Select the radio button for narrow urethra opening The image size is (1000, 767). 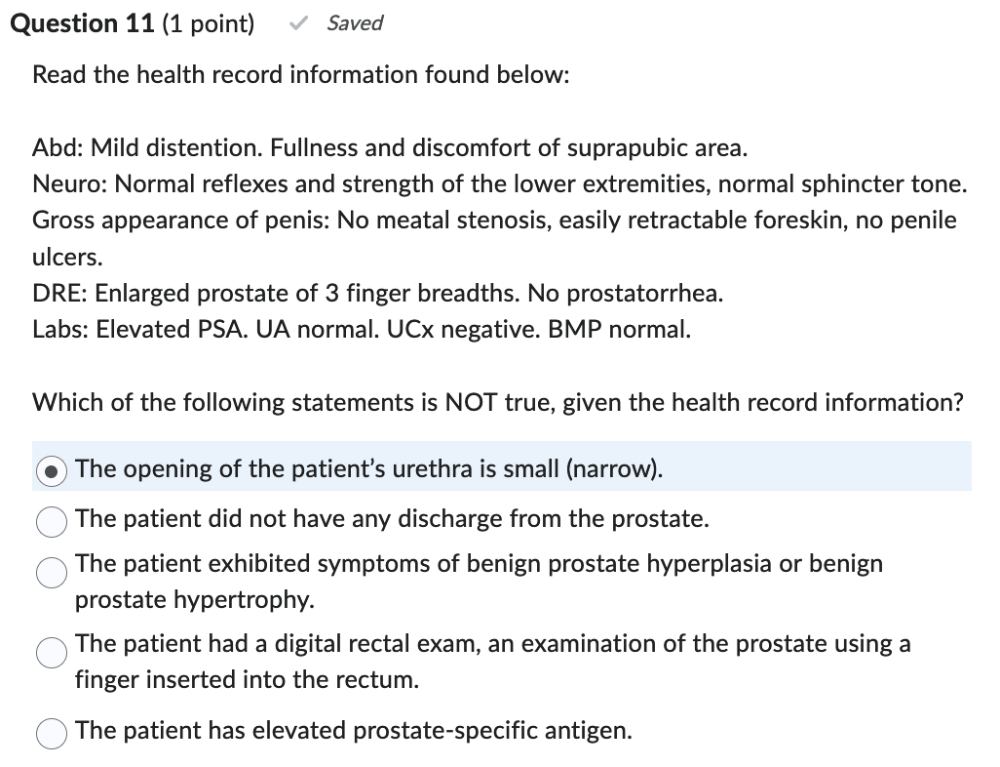pos(51,469)
